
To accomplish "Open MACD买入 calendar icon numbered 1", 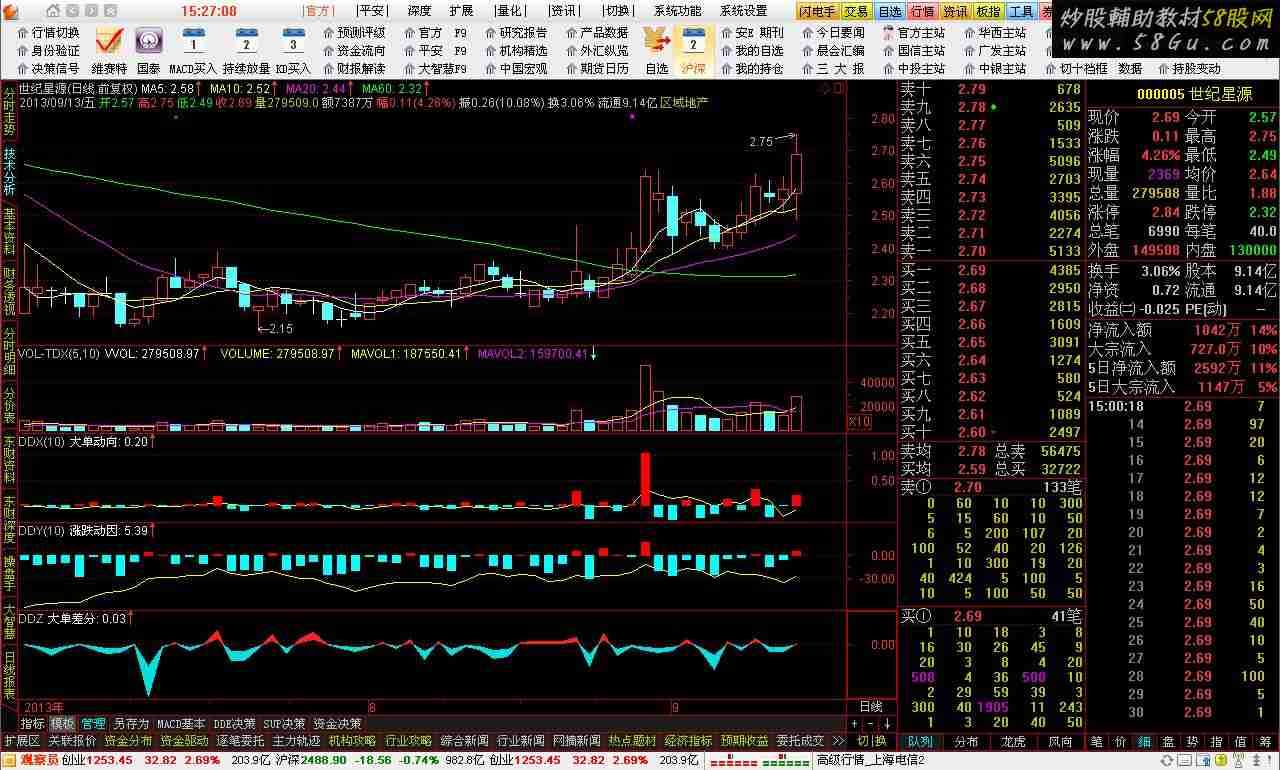I will click(193, 41).
